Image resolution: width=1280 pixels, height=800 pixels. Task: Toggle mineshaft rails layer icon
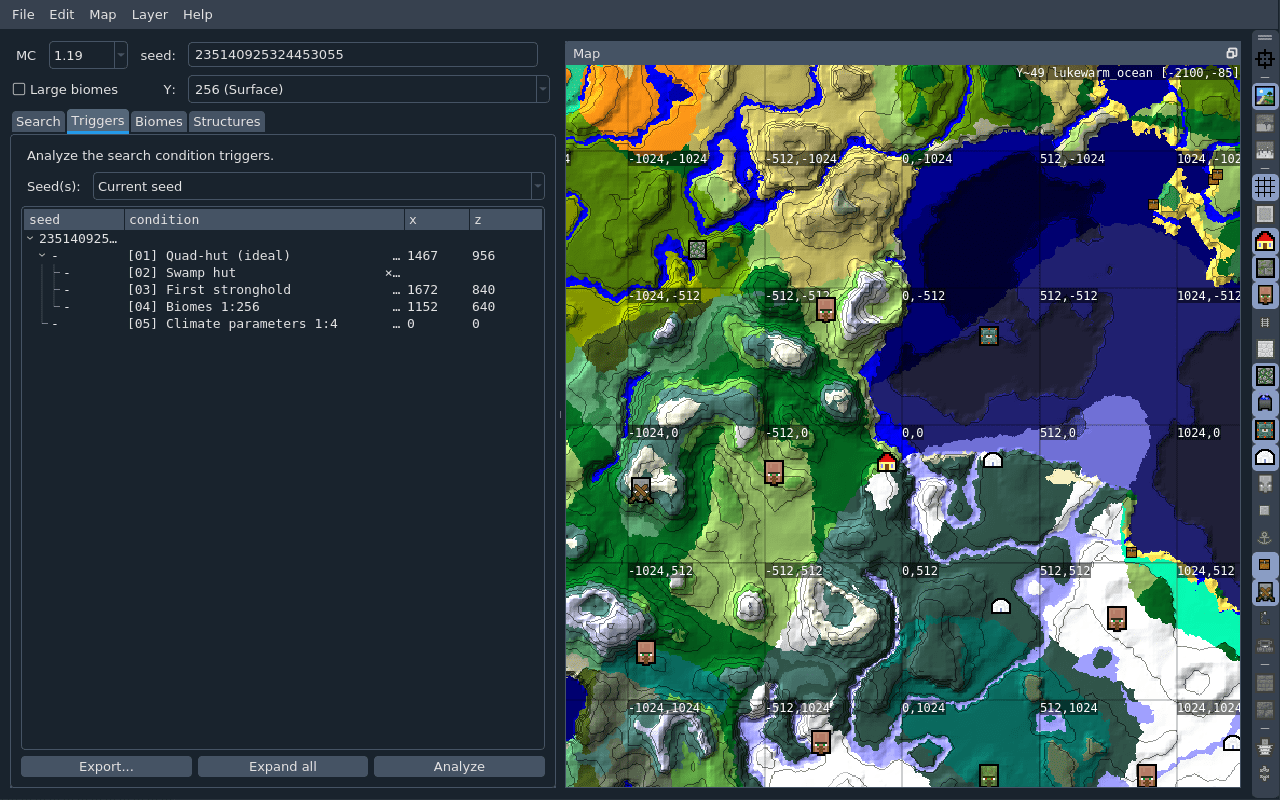1264,322
